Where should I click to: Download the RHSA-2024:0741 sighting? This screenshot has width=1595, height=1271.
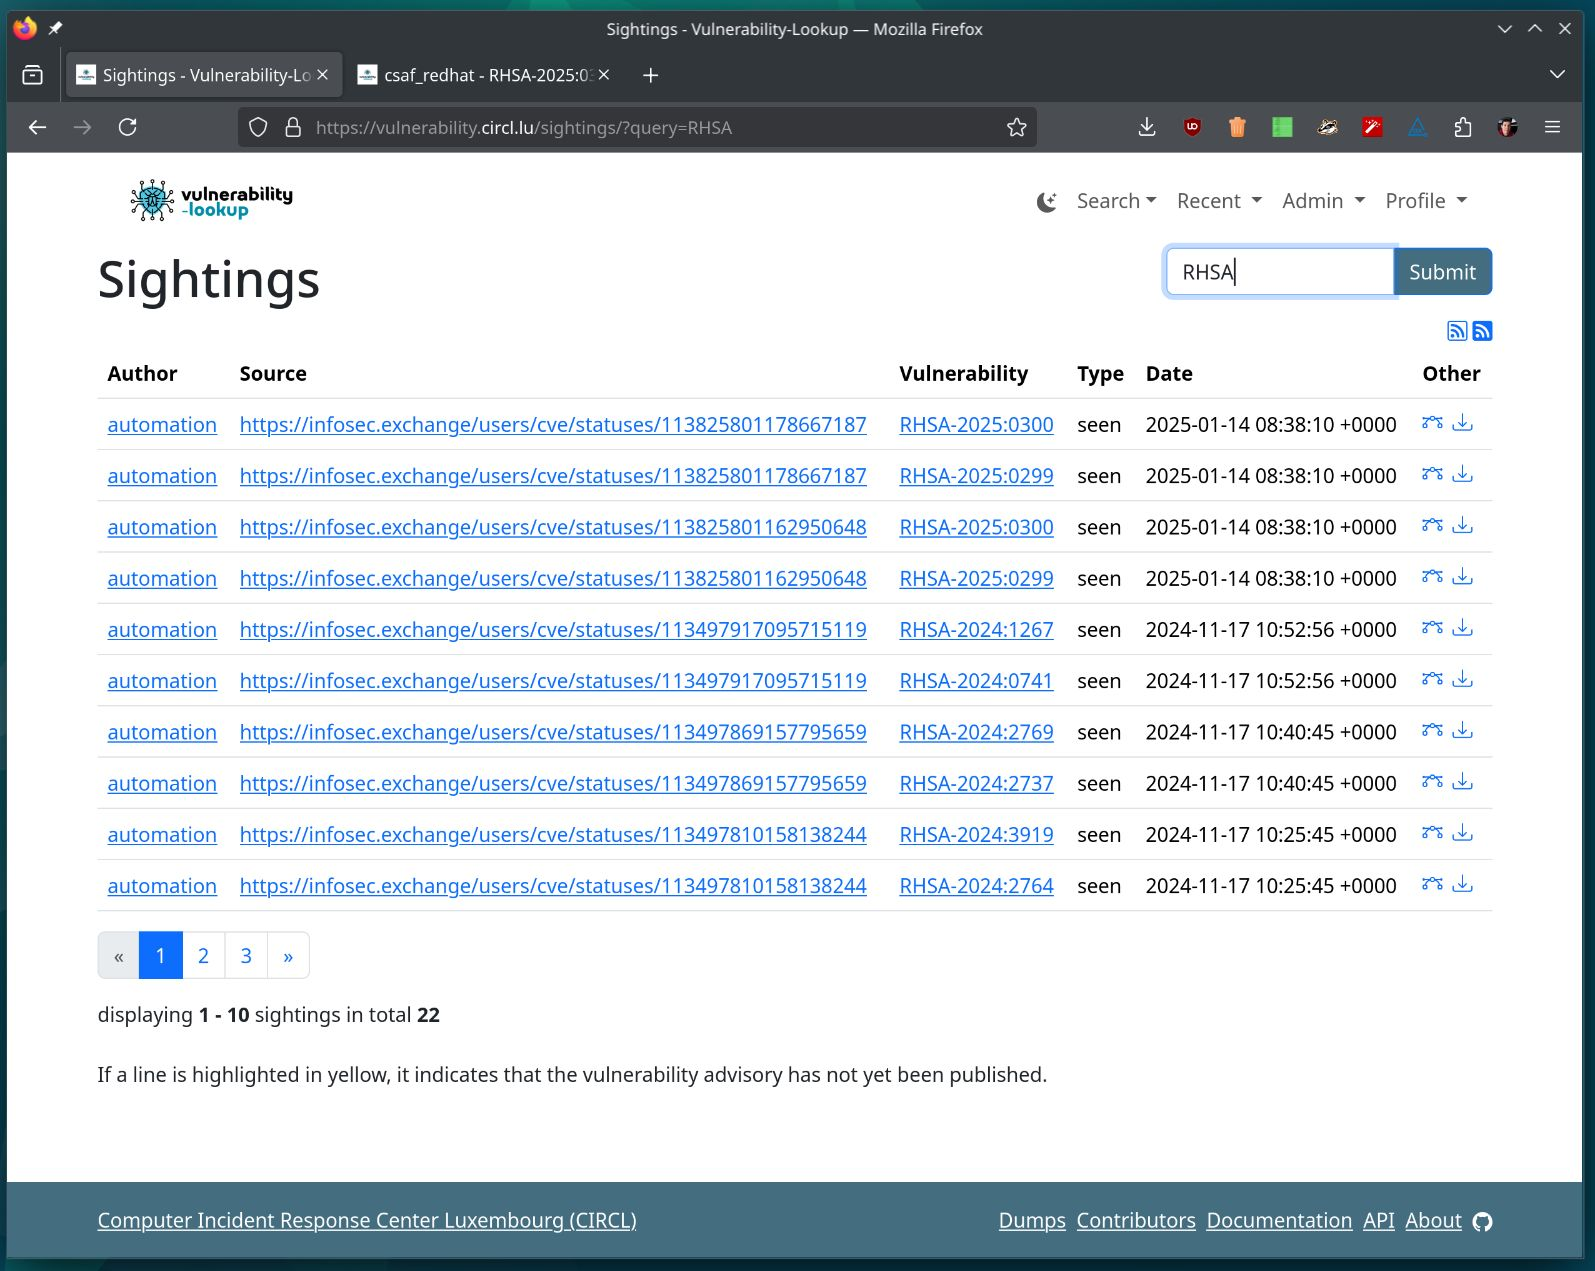coord(1462,679)
